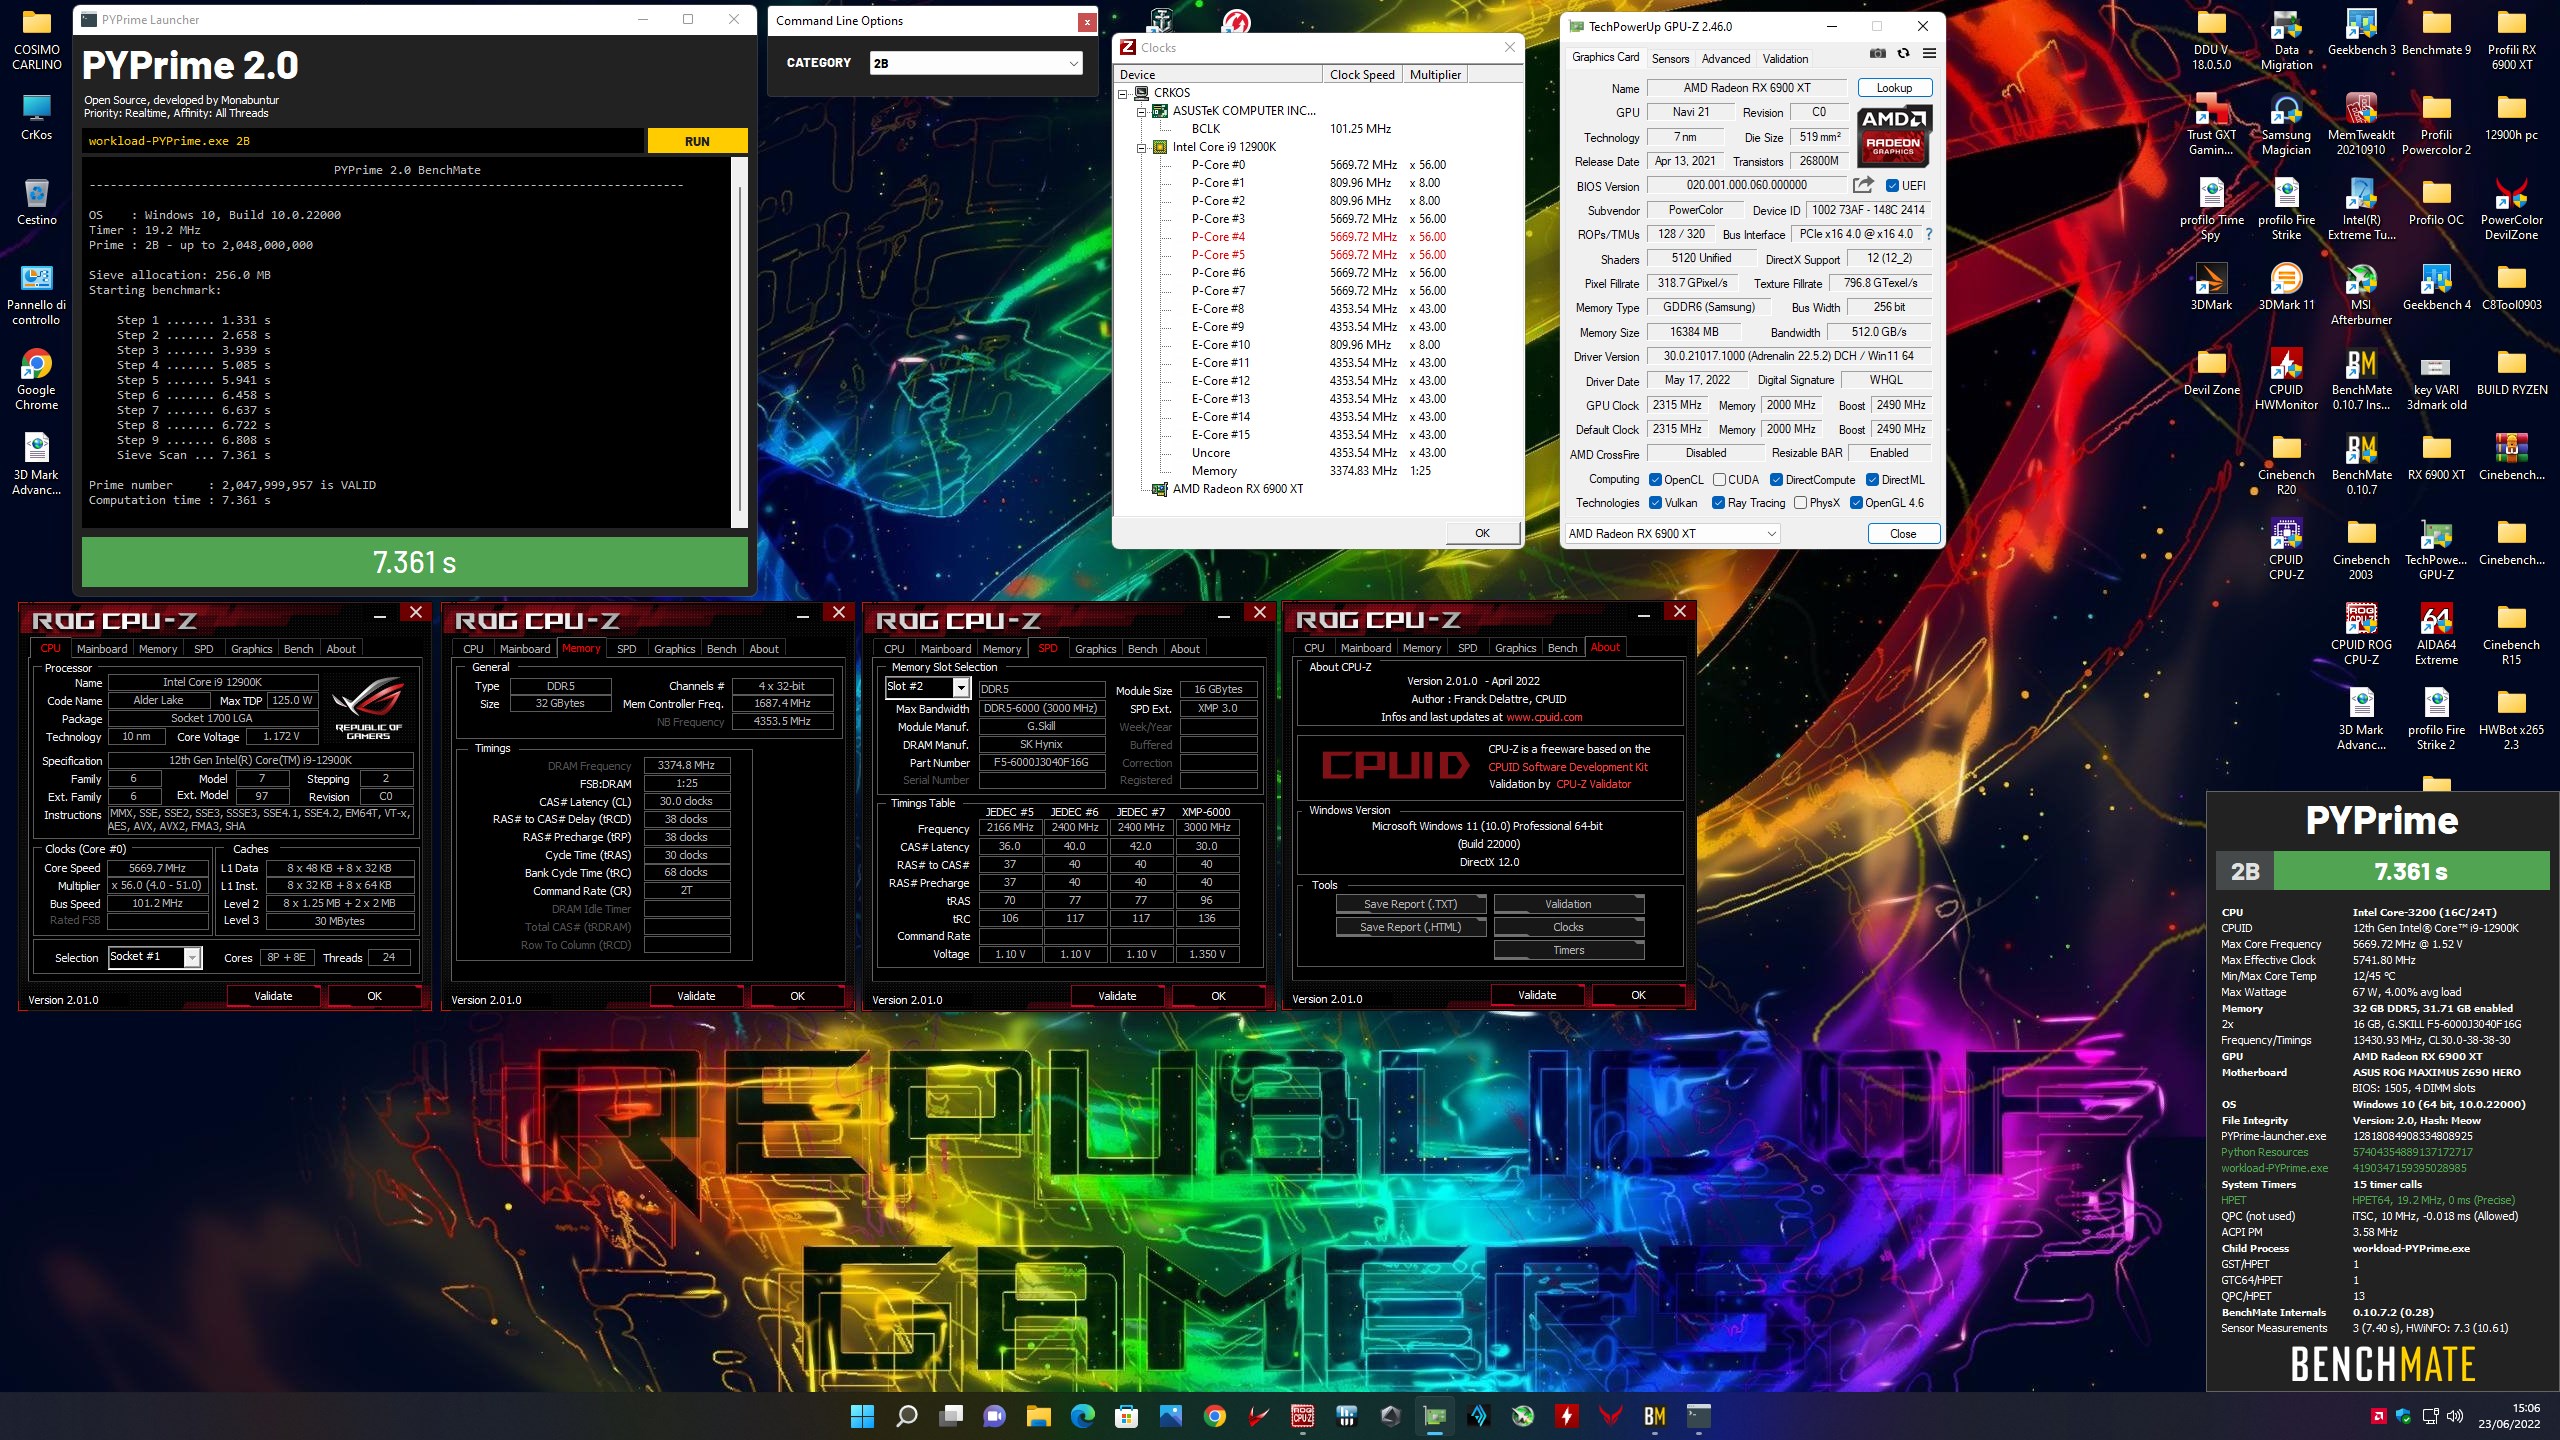Take a GPU-Z screenshot with the camera icon
2560x1440 pixels.
(x=1878, y=54)
